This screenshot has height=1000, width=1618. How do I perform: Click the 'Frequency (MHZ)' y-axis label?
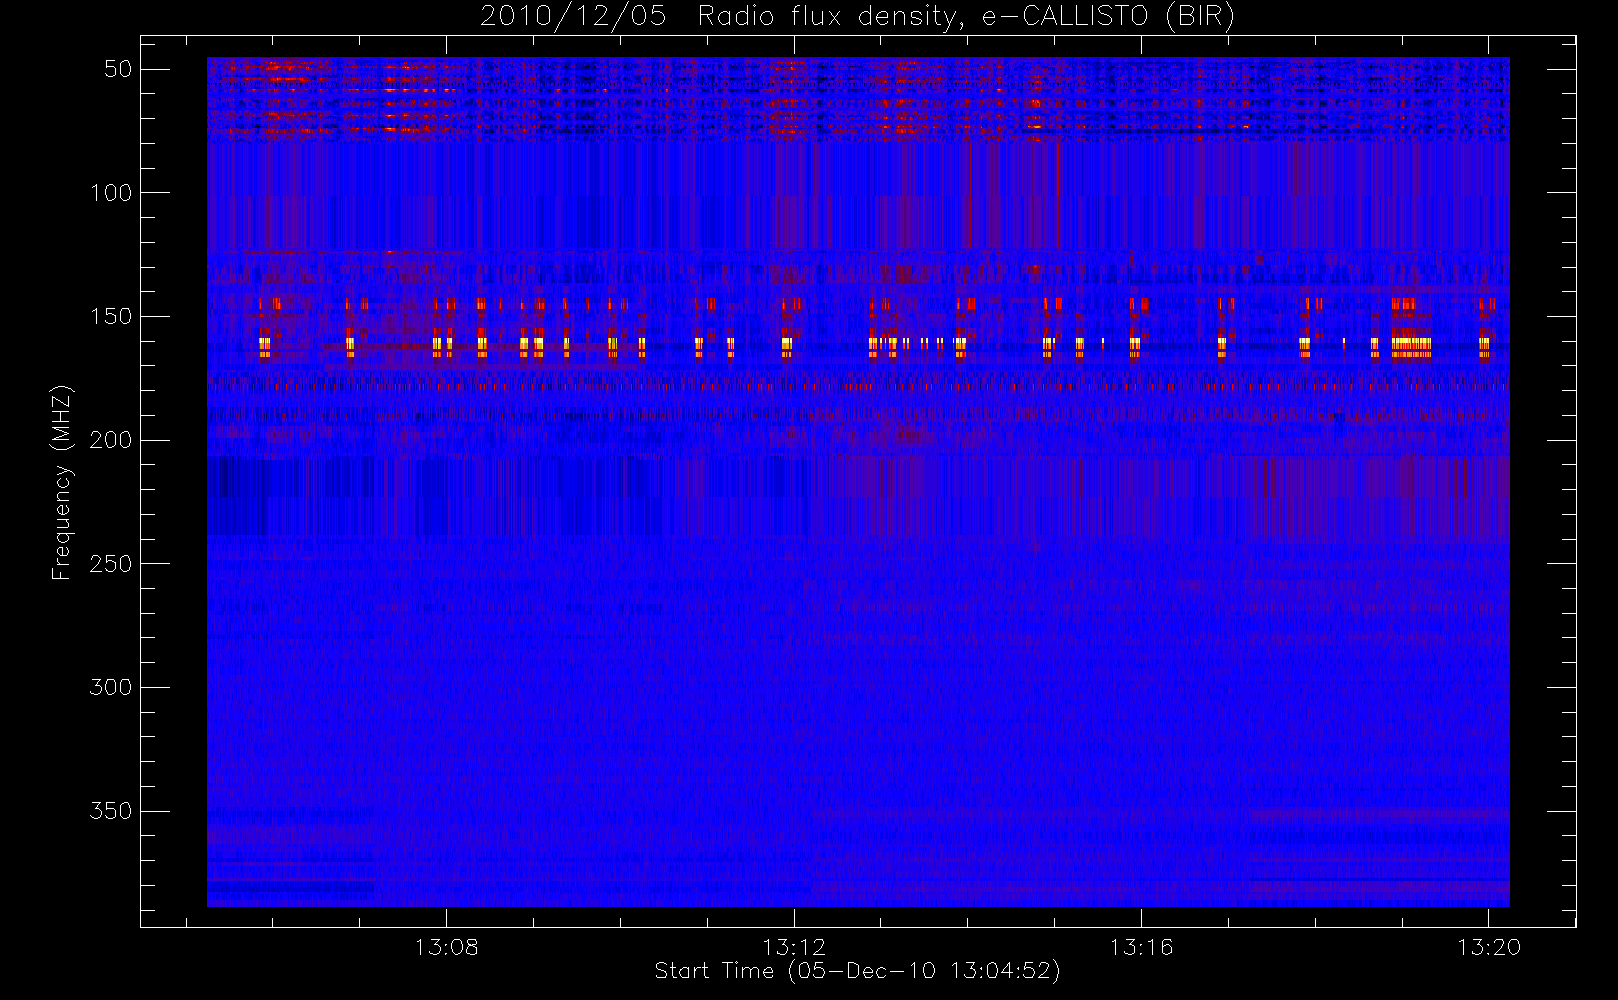62,482
